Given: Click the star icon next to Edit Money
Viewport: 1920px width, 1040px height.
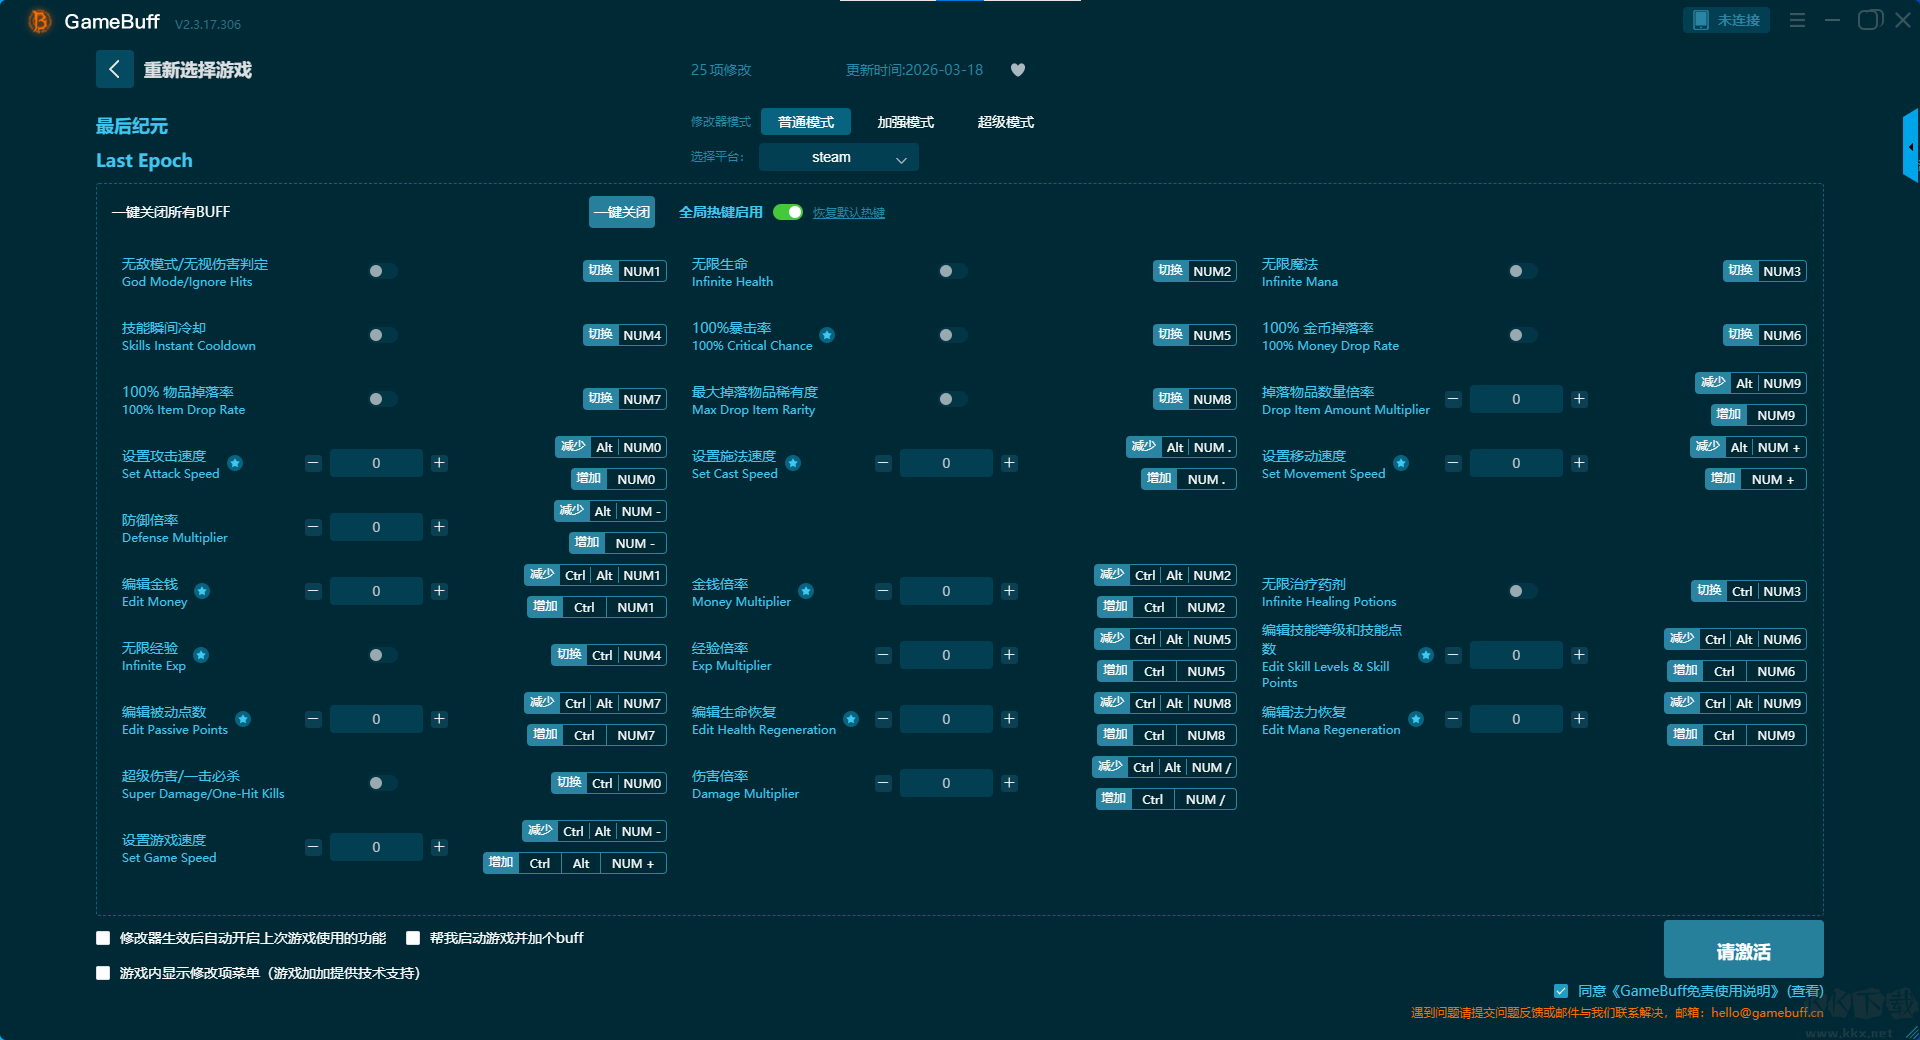Looking at the screenshot, I should tap(202, 591).
